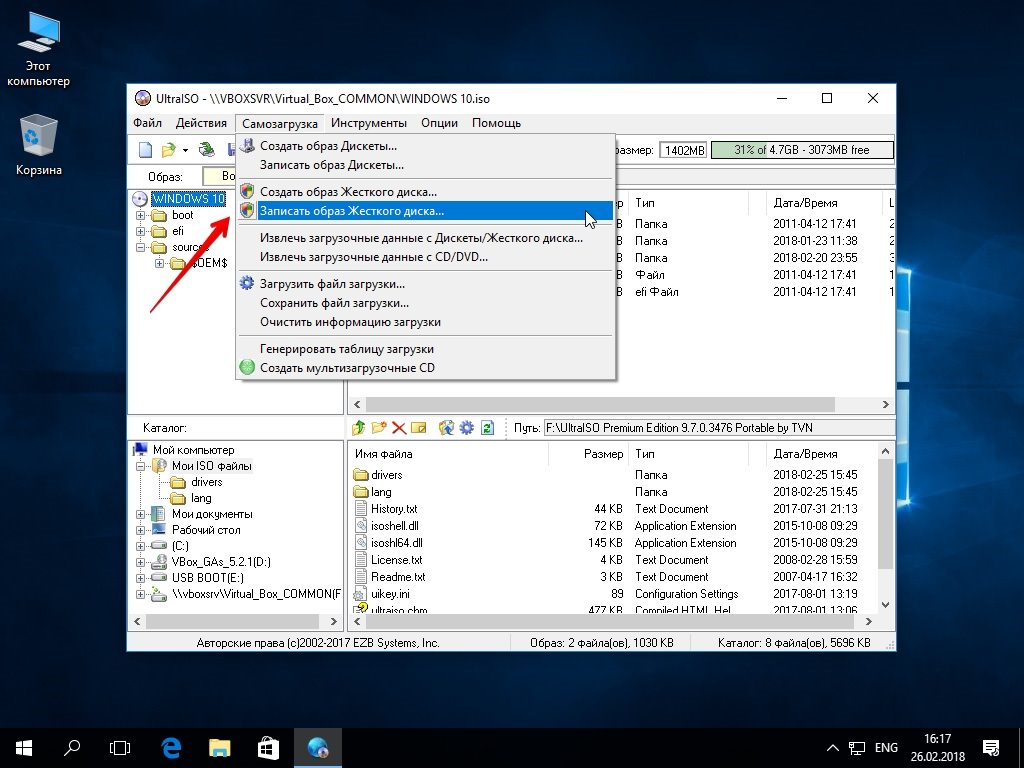Select the lang folder in catalog tree
The width and height of the screenshot is (1024, 768).
(201, 498)
